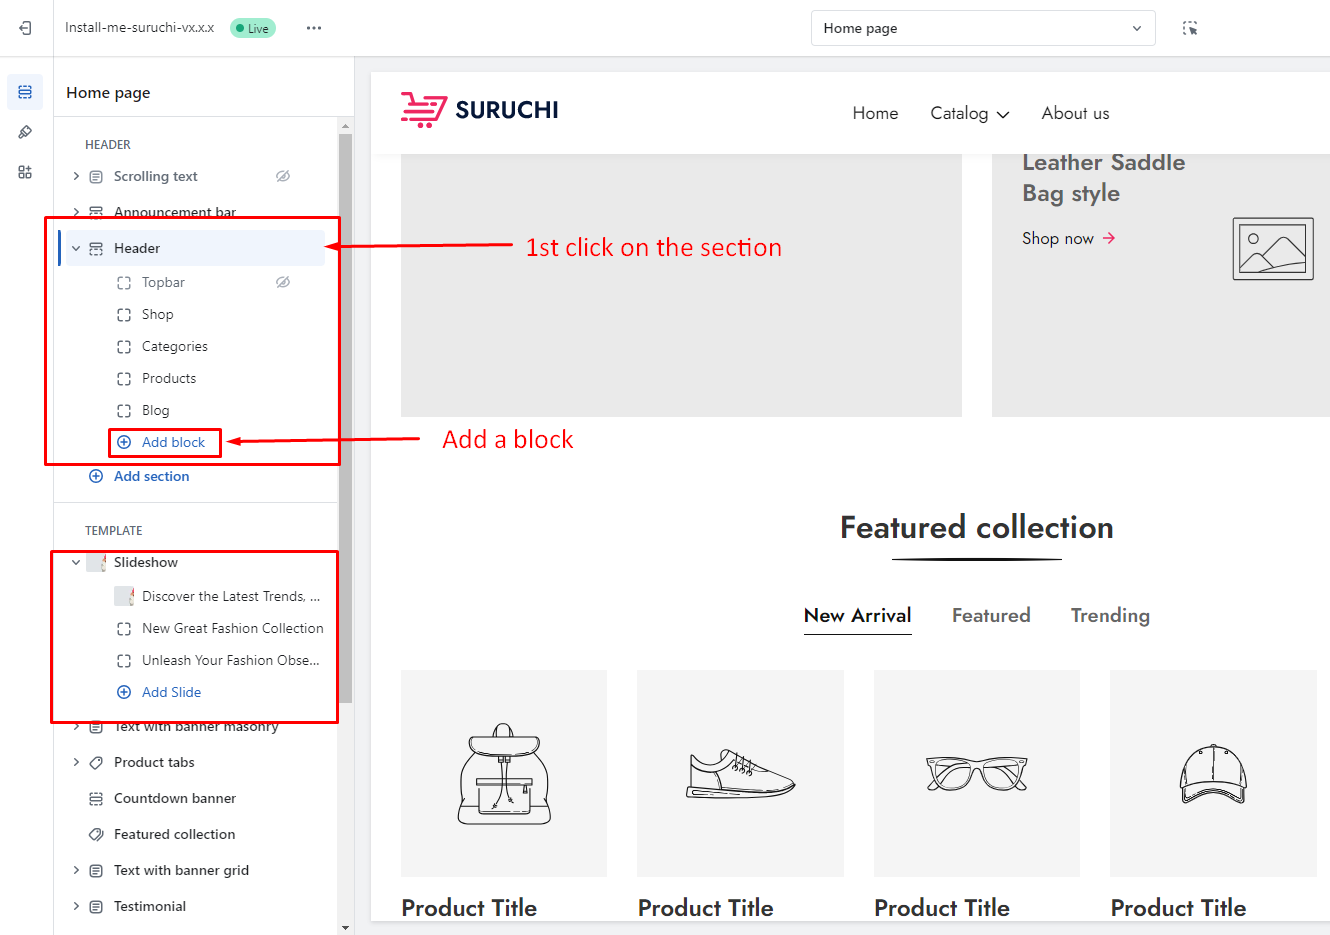
Task: Click the sidebar scrollbar thumb
Action: [x=346, y=418]
